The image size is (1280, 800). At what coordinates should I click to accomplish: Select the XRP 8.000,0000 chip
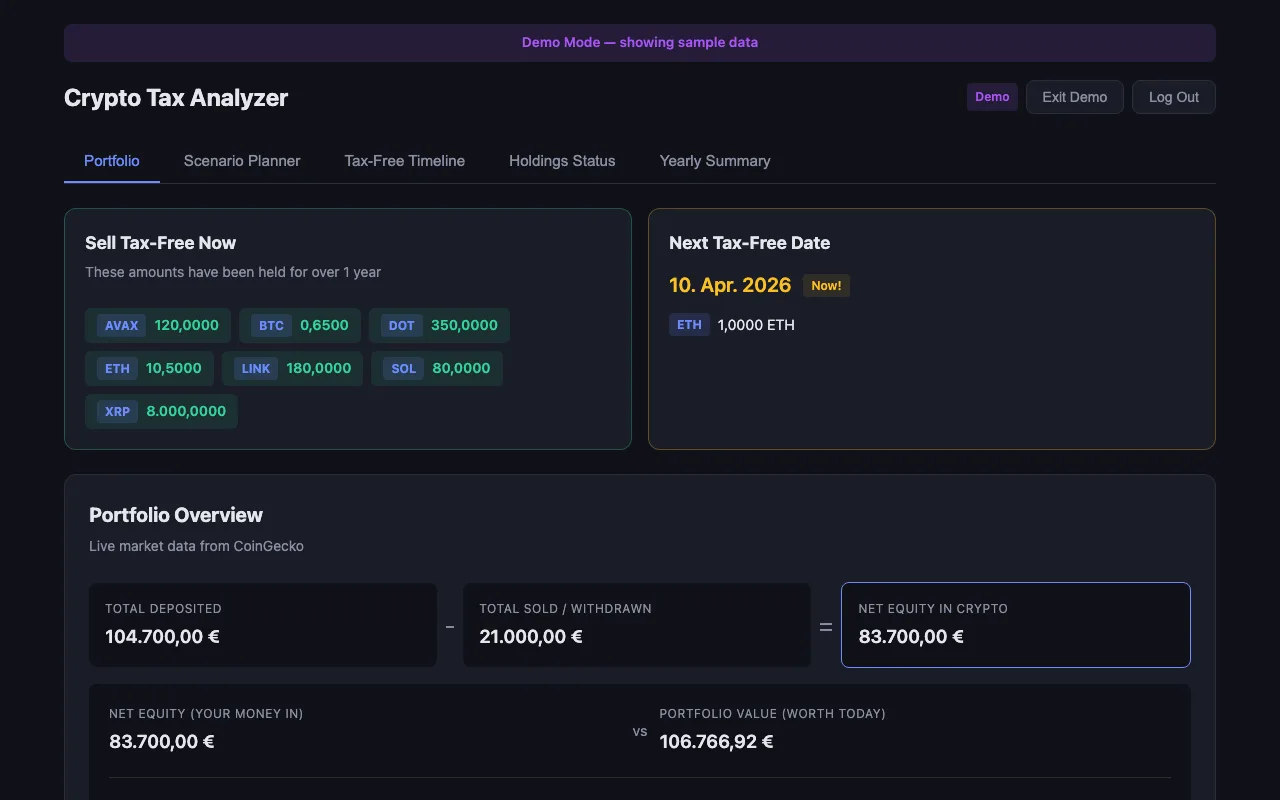161,411
